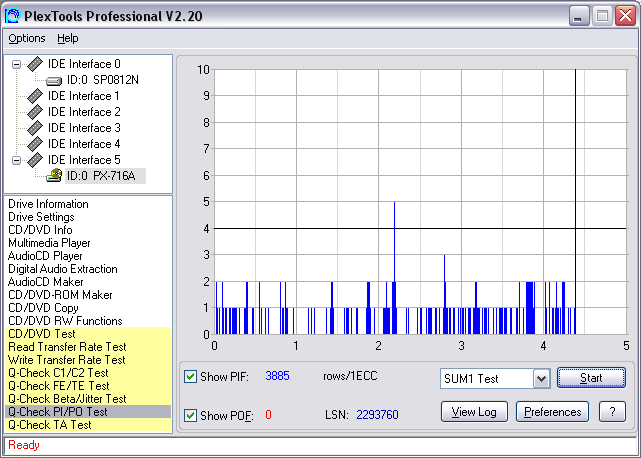Open Digital Audio Extraction
The width and height of the screenshot is (641, 458).
[x=63, y=269]
